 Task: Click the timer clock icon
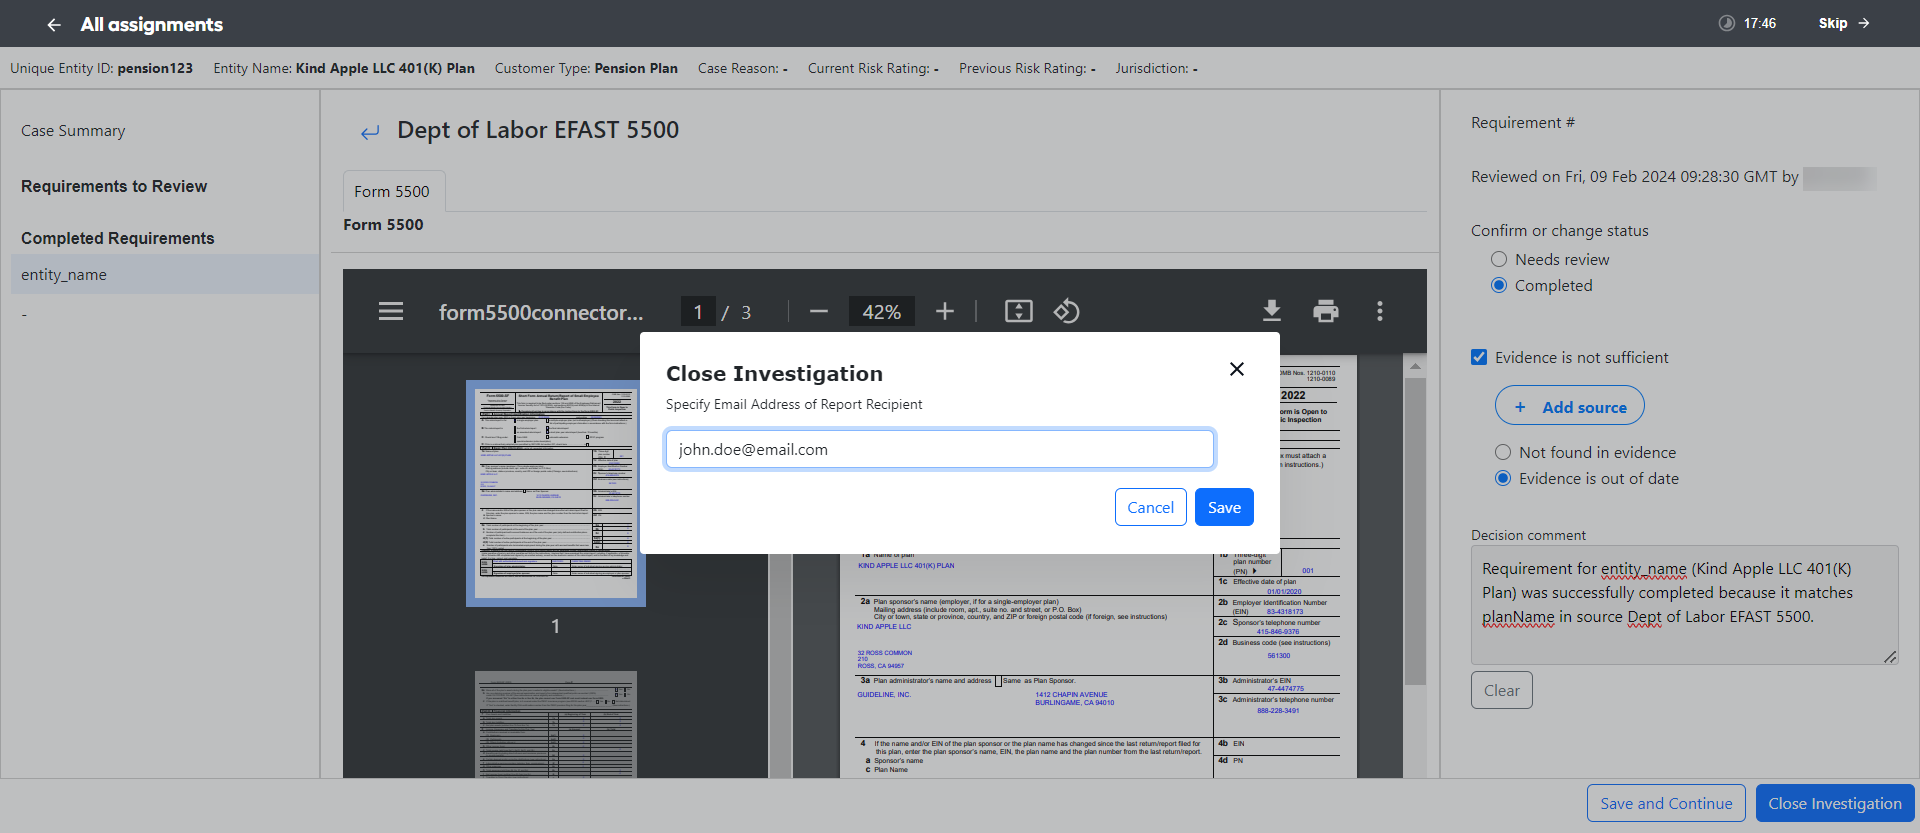[x=1726, y=23]
